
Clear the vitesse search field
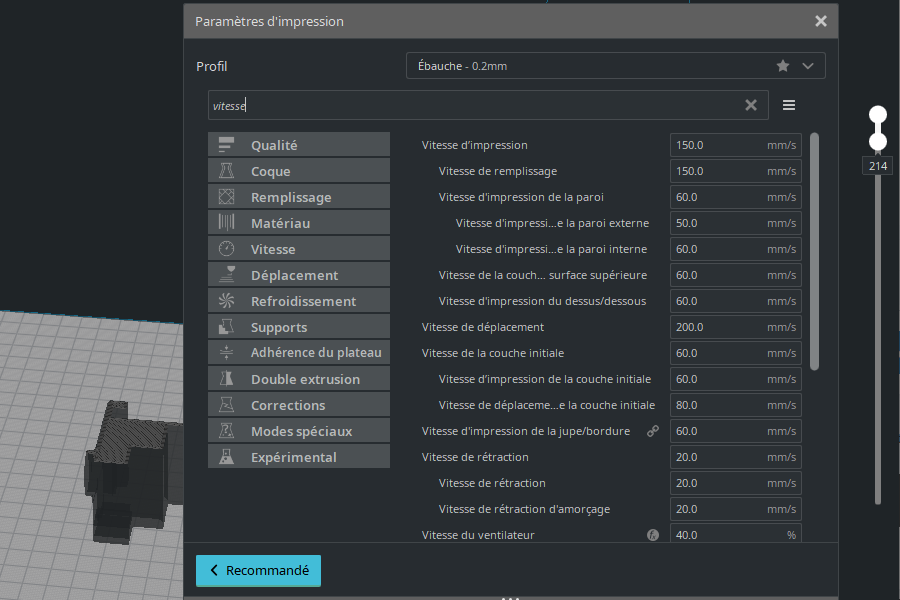pyautogui.click(x=751, y=105)
